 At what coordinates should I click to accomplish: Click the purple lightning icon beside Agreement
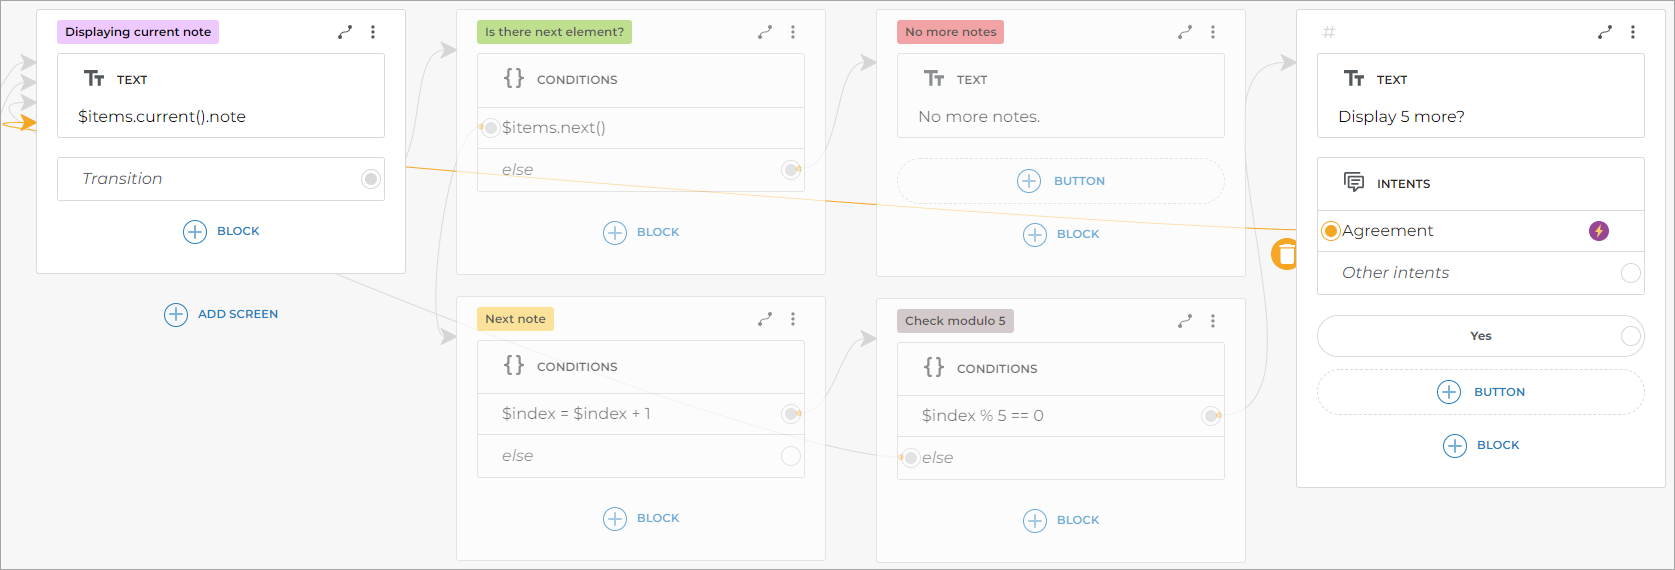coord(1599,231)
